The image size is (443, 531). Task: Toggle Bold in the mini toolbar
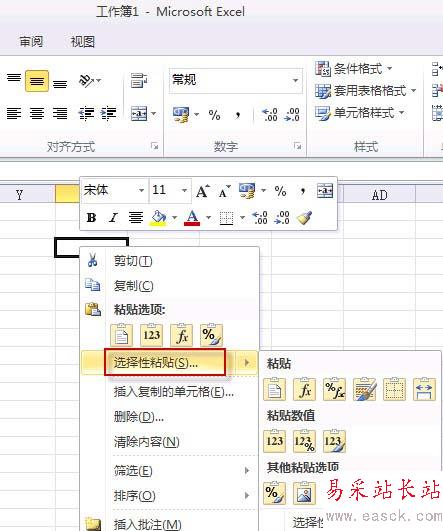pos(91,217)
